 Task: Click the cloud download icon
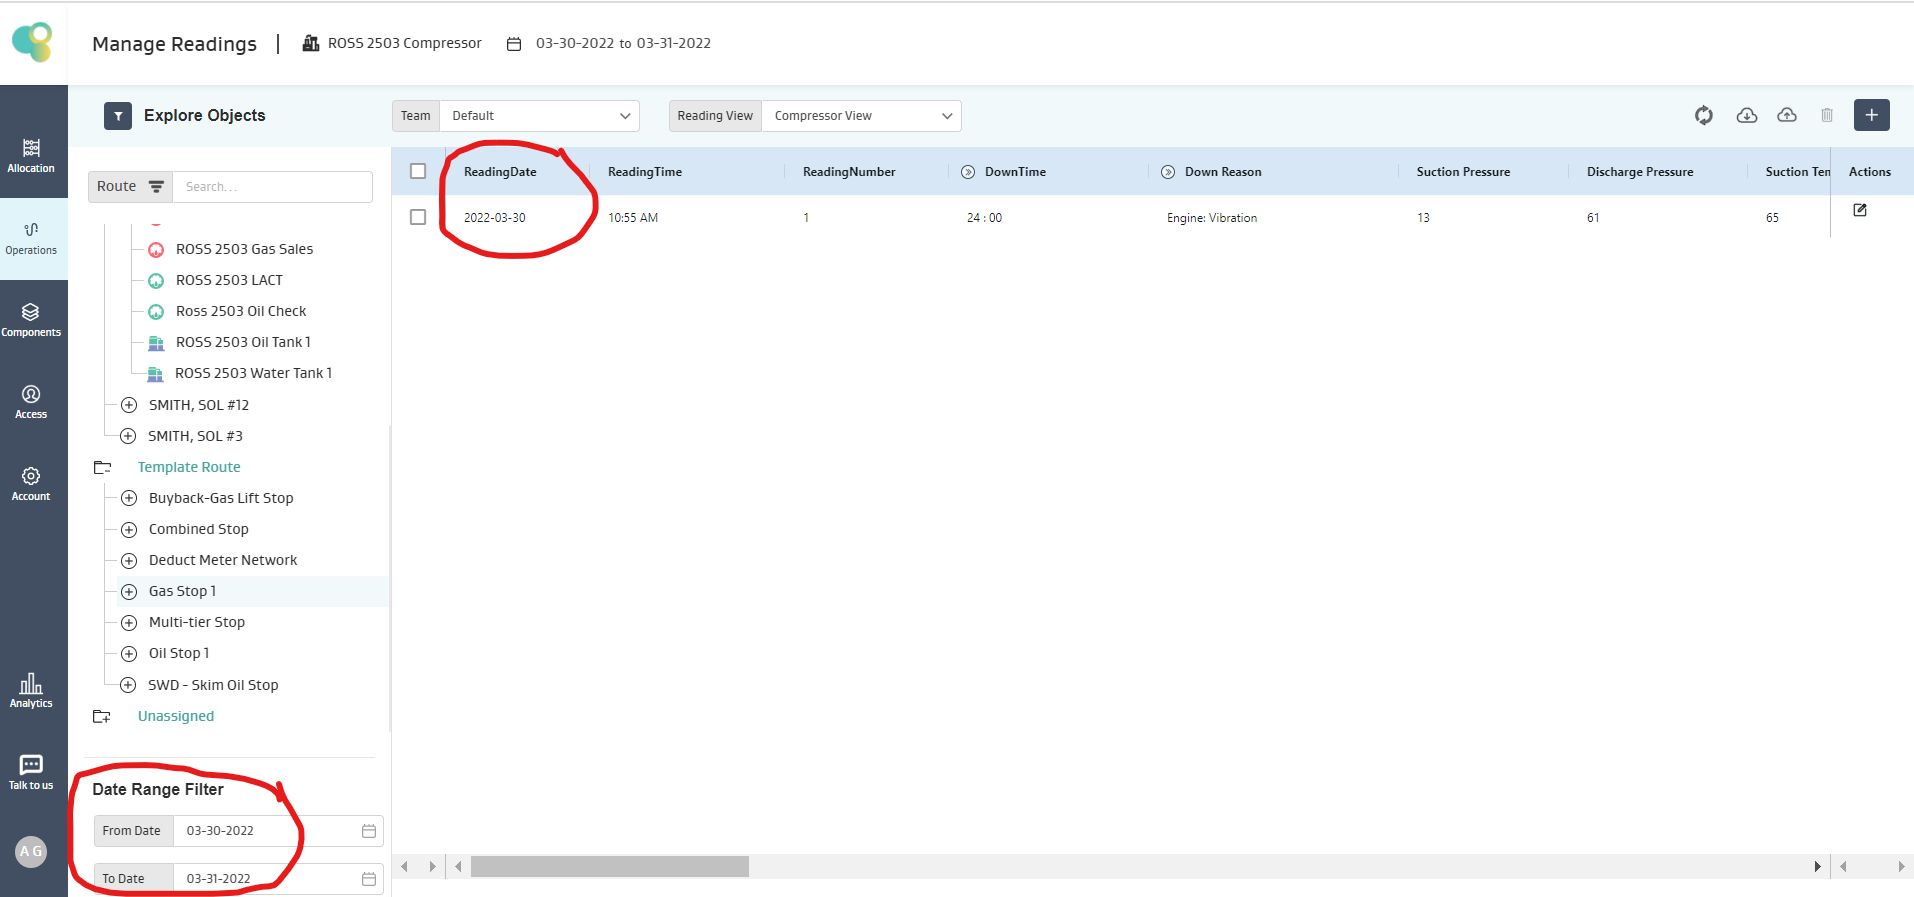click(x=1746, y=116)
